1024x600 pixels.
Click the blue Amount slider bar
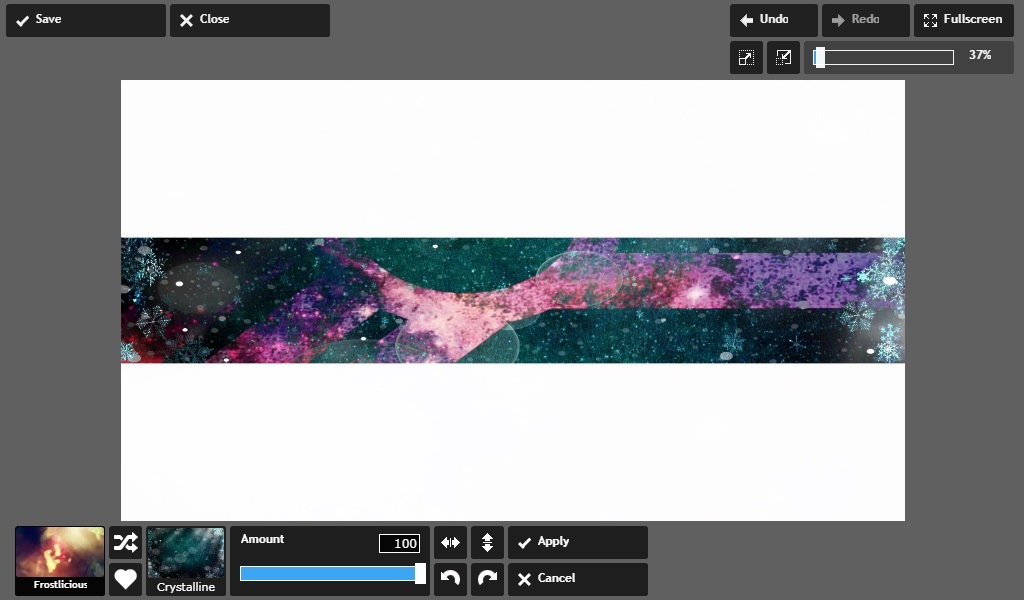click(x=330, y=573)
